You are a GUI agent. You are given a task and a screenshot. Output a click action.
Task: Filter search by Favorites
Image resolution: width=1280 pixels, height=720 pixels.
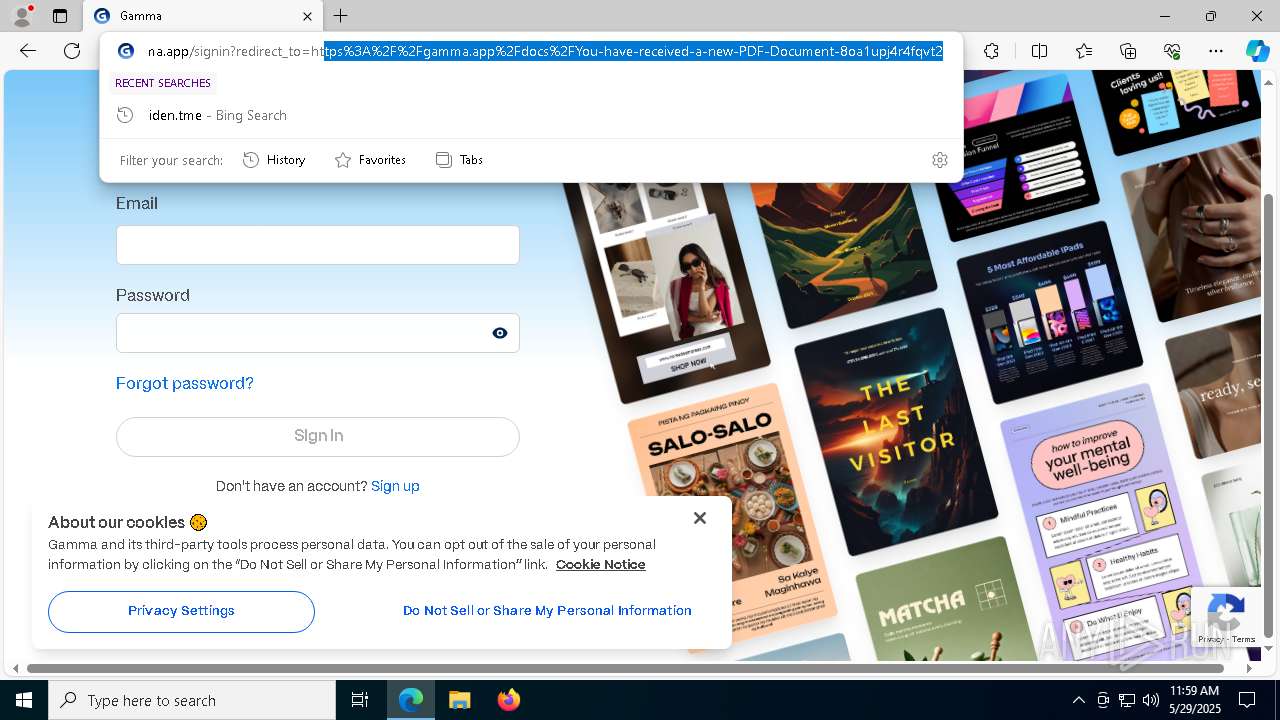371,160
